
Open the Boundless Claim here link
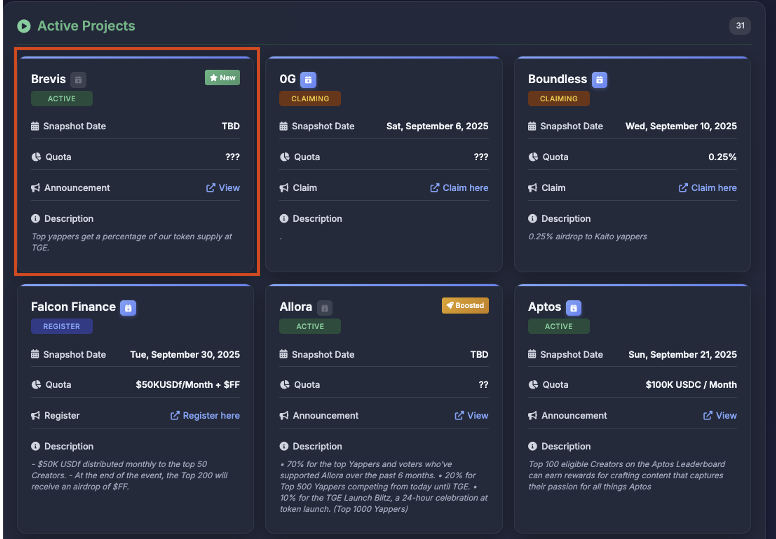tap(708, 188)
